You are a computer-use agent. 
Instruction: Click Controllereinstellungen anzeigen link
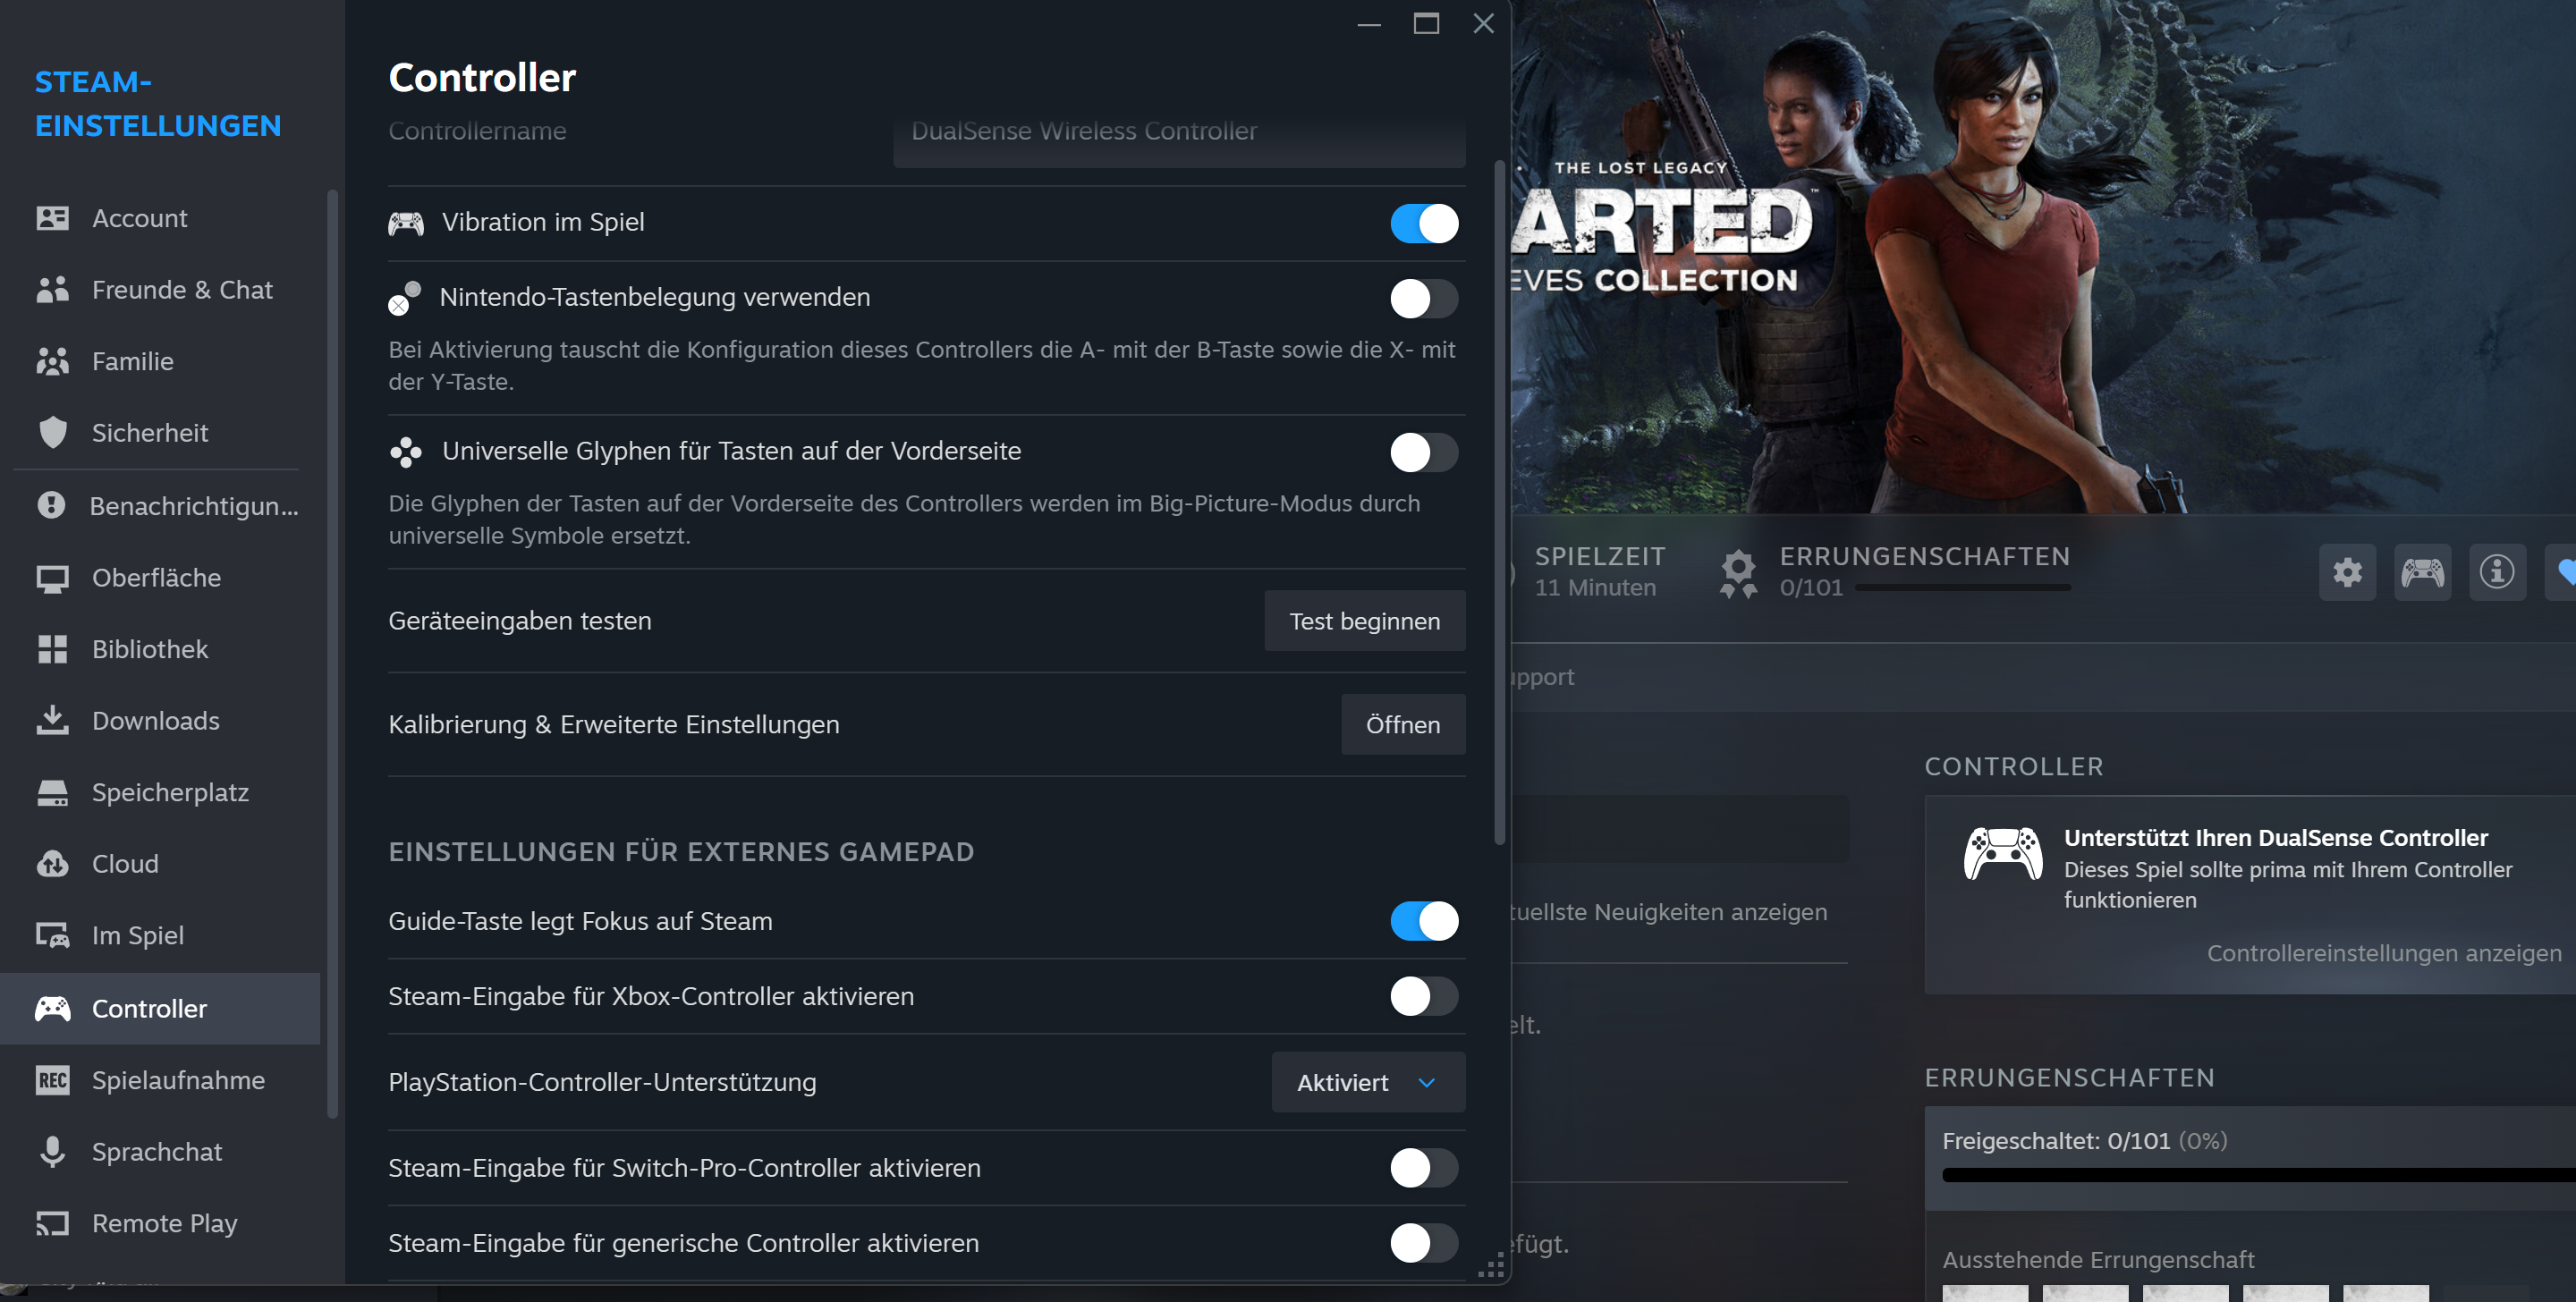click(2383, 953)
